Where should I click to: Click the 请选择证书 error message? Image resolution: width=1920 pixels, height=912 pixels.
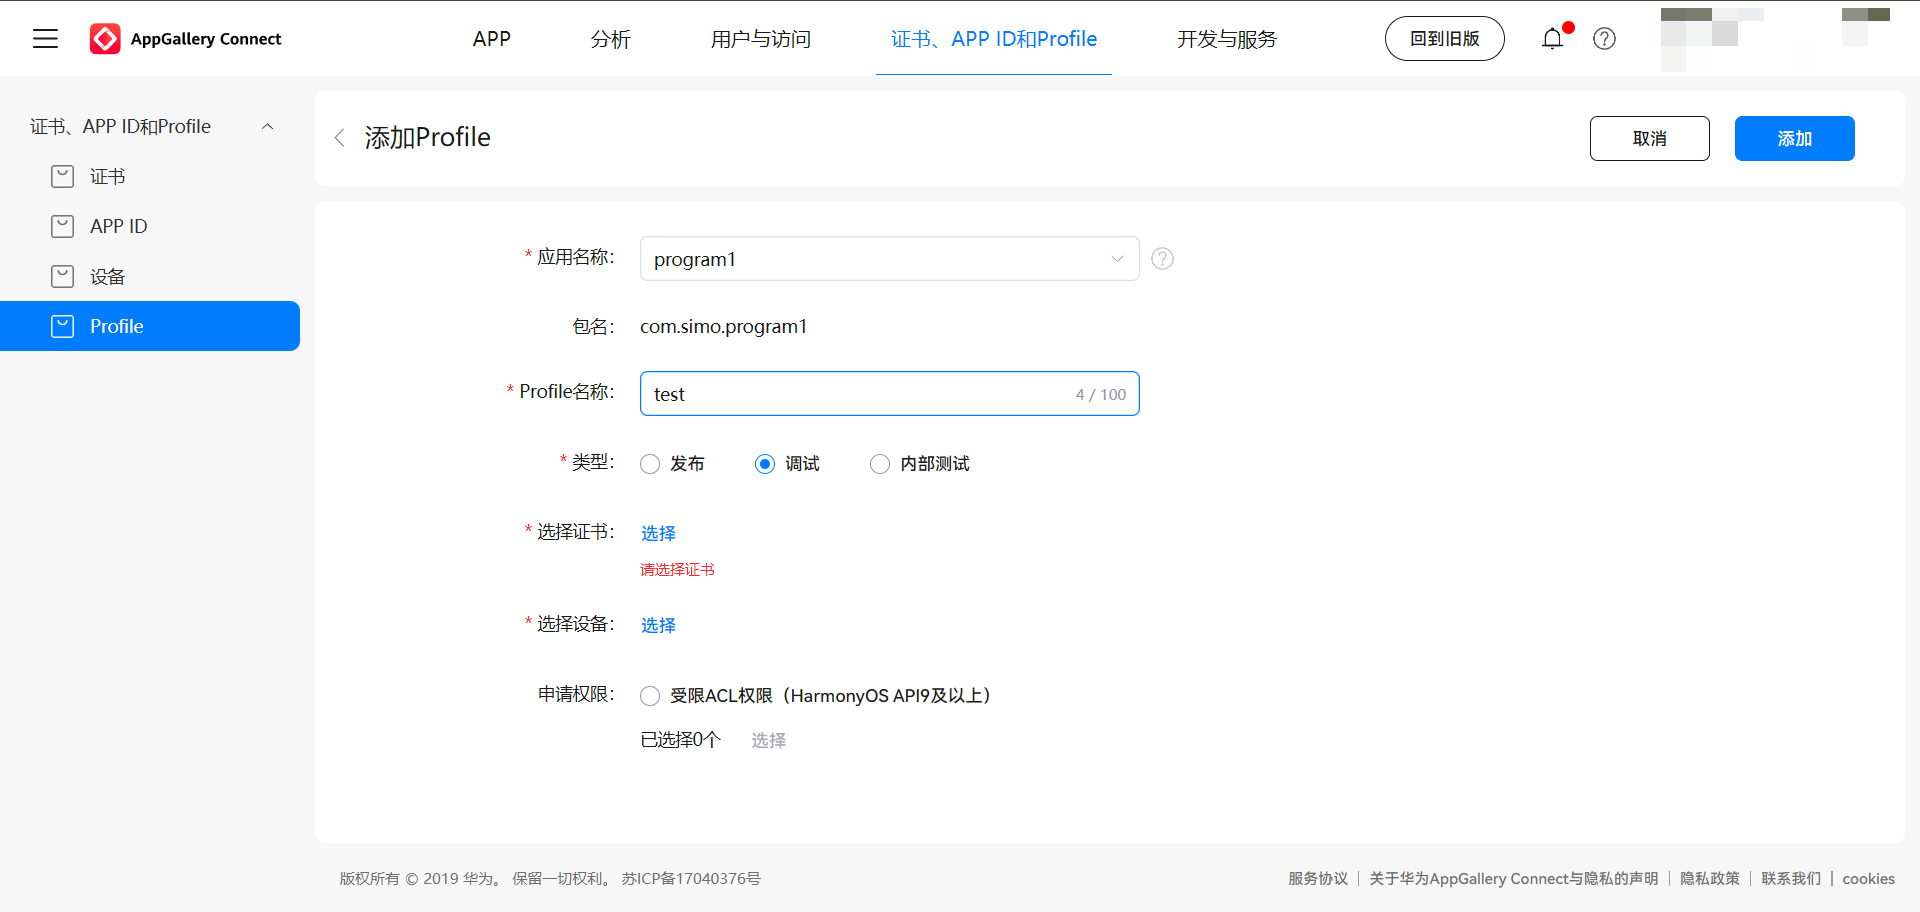[677, 570]
